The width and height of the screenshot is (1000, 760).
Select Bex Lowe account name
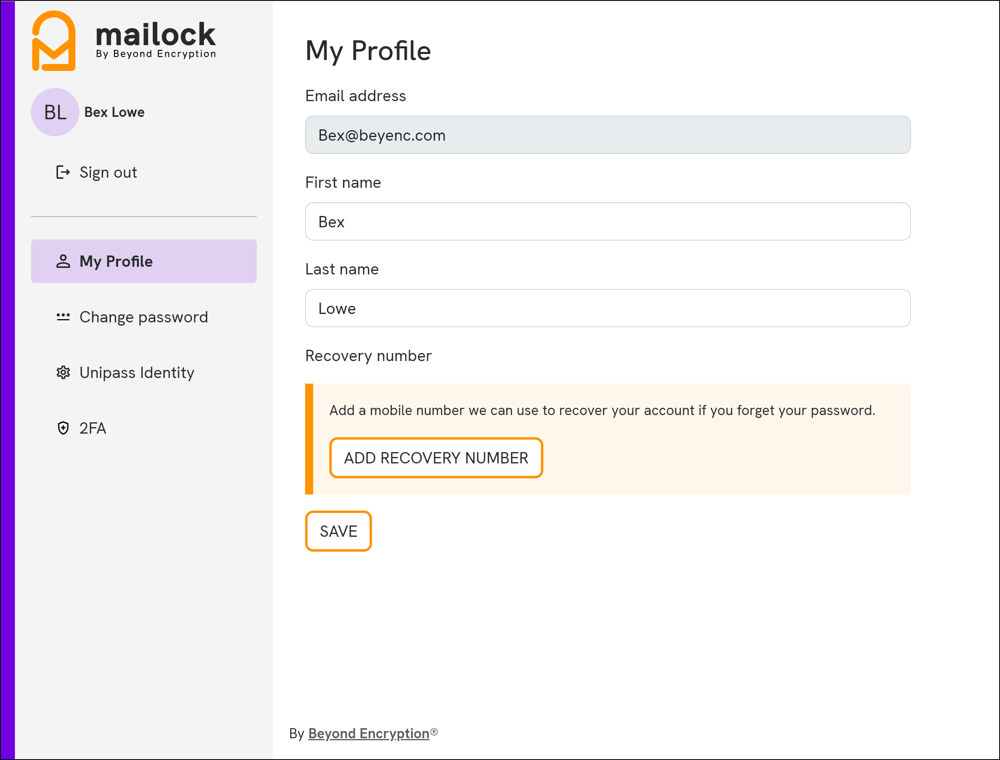click(x=114, y=112)
